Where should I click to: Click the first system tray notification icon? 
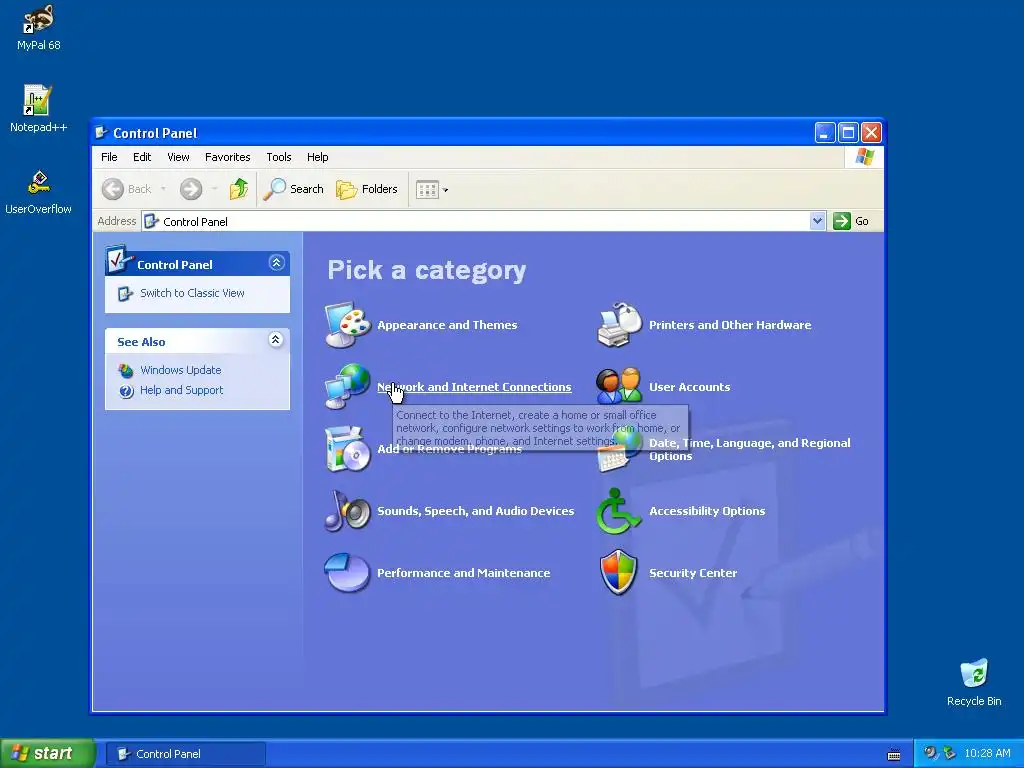[930, 753]
